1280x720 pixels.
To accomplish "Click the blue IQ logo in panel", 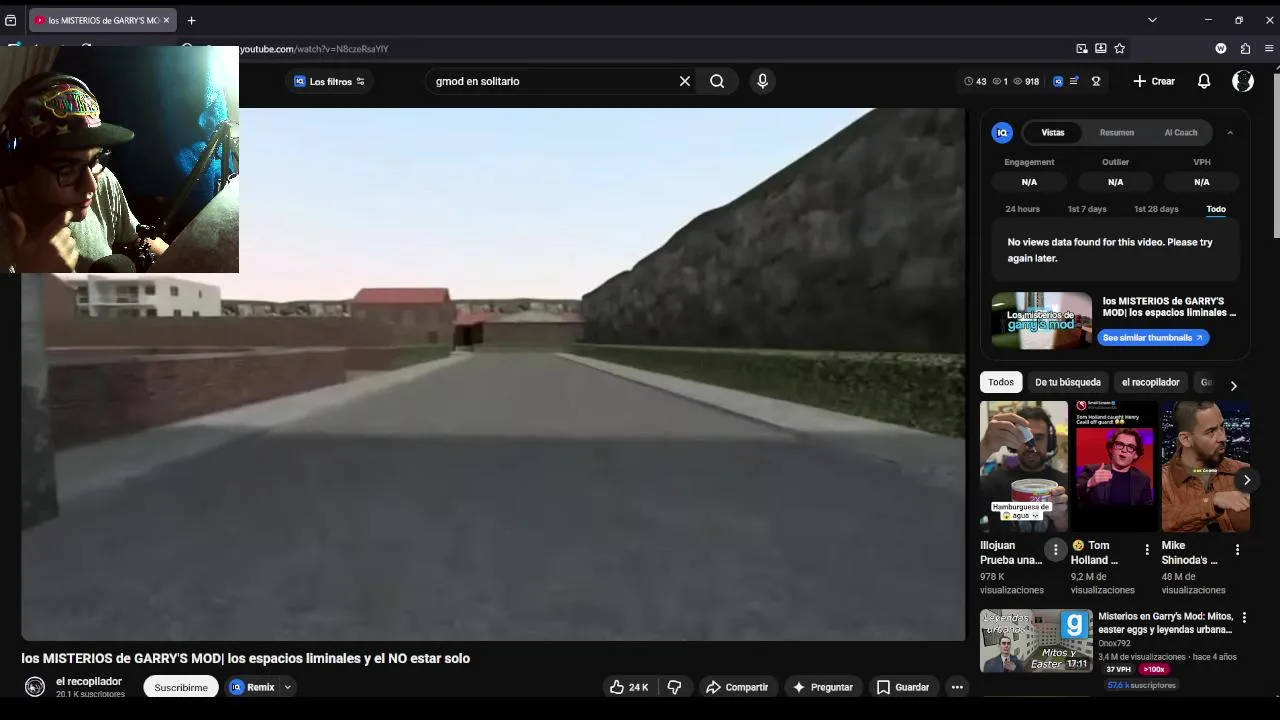I will pyautogui.click(x=1002, y=132).
